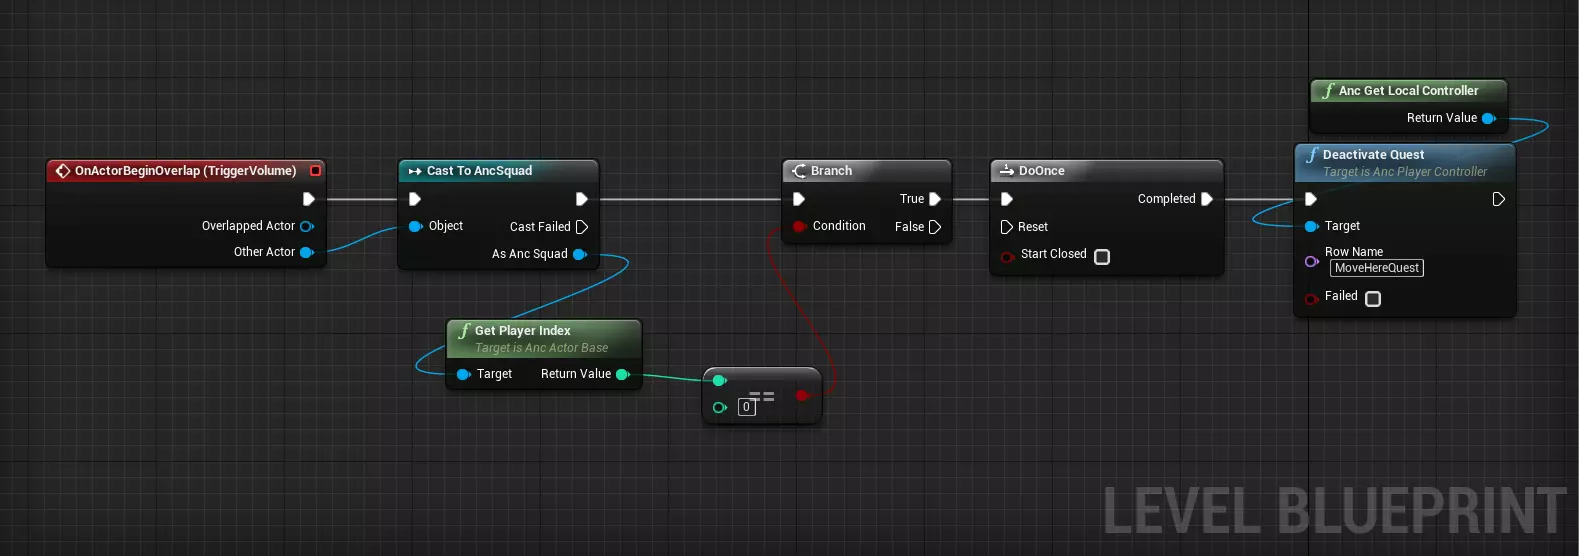Click the Cast To AncSquad exec input pin
This screenshot has height=556, width=1579.
tap(415, 199)
